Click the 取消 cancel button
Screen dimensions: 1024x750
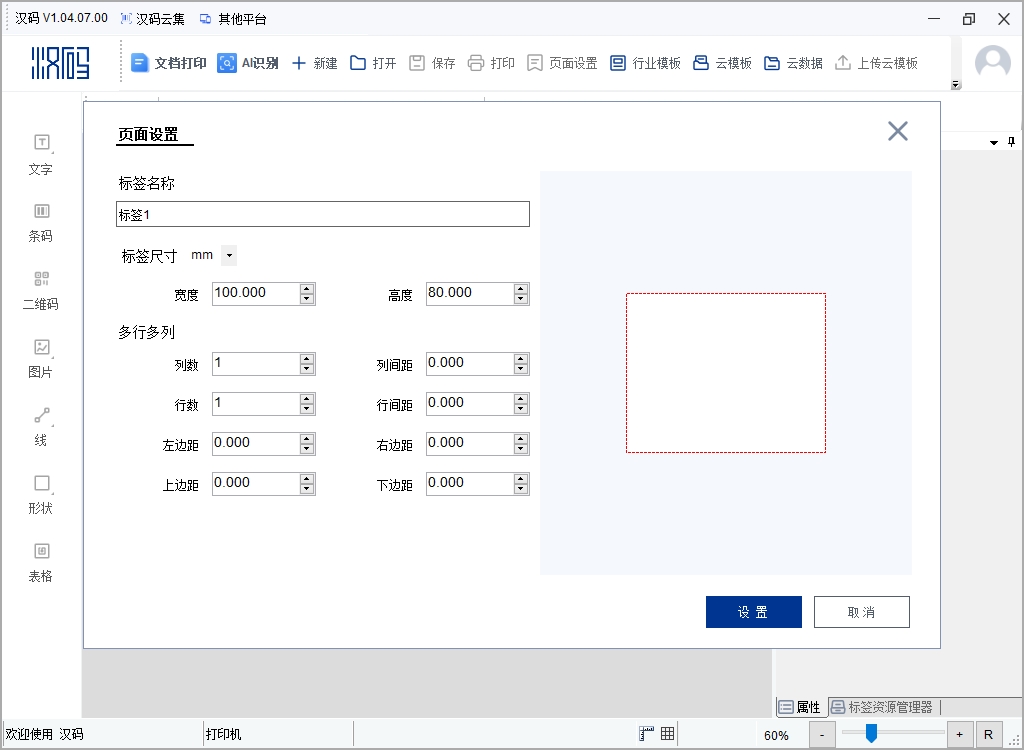pyautogui.click(x=861, y=612)
